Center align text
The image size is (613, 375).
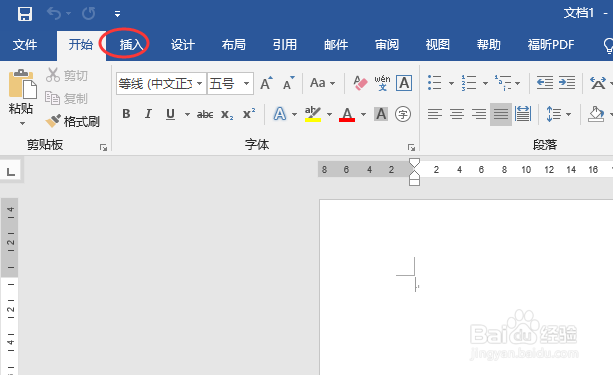[457, 114]
